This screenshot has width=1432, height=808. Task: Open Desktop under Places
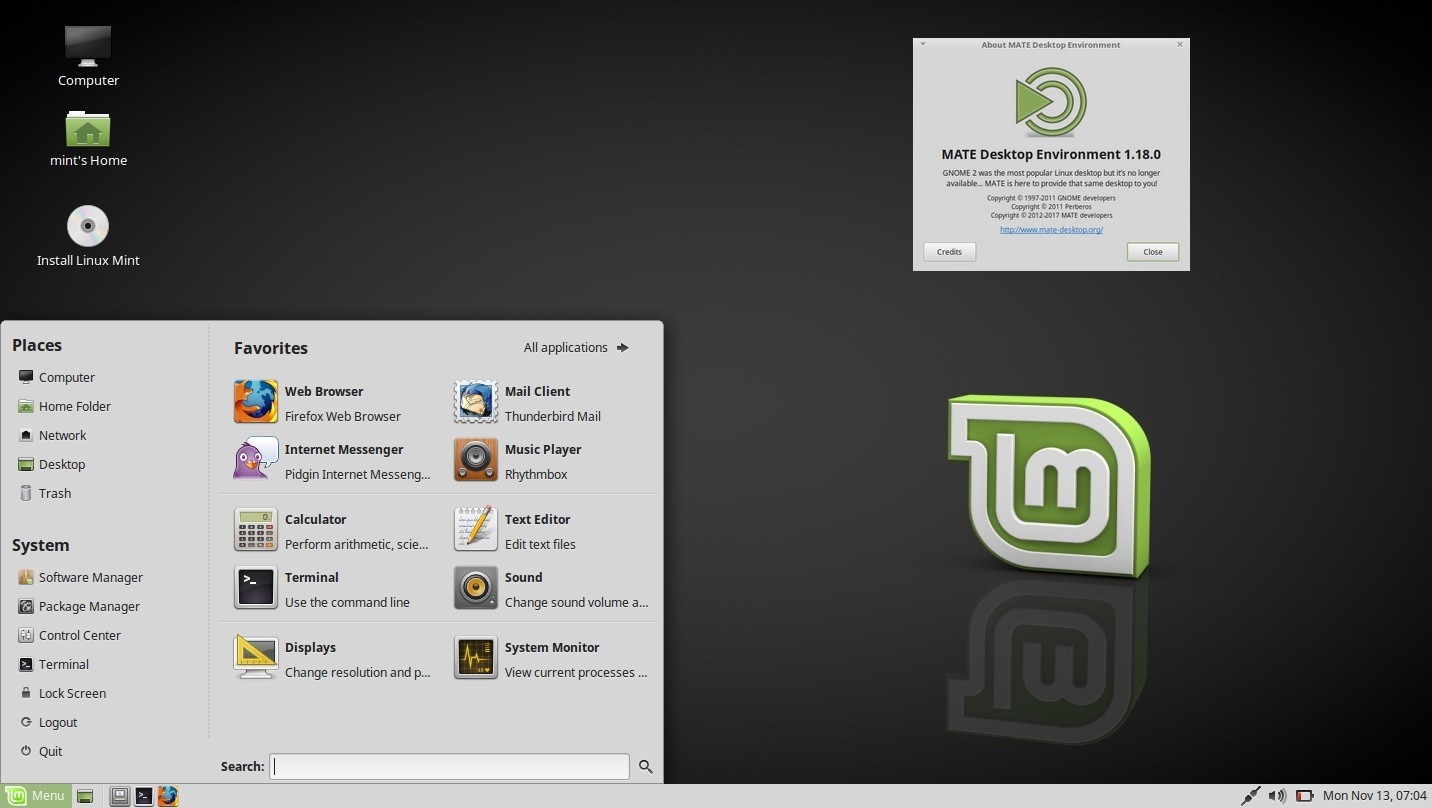(x=52, y=464)
